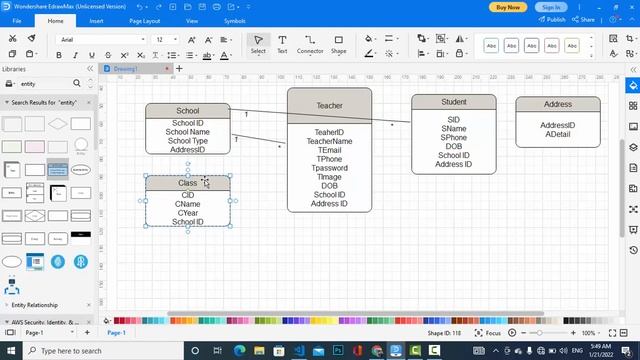Viewport: 640px width, 360px height.
Task: Click the Lock icon in ribbon
Action: click(x=460, y=53)
